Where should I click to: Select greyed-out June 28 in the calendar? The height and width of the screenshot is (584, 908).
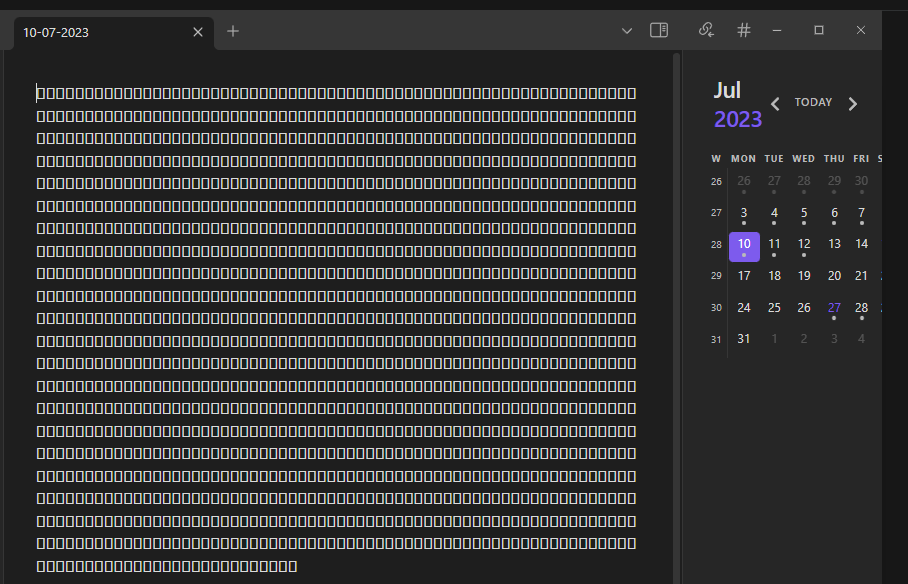[x=804, y=183]
